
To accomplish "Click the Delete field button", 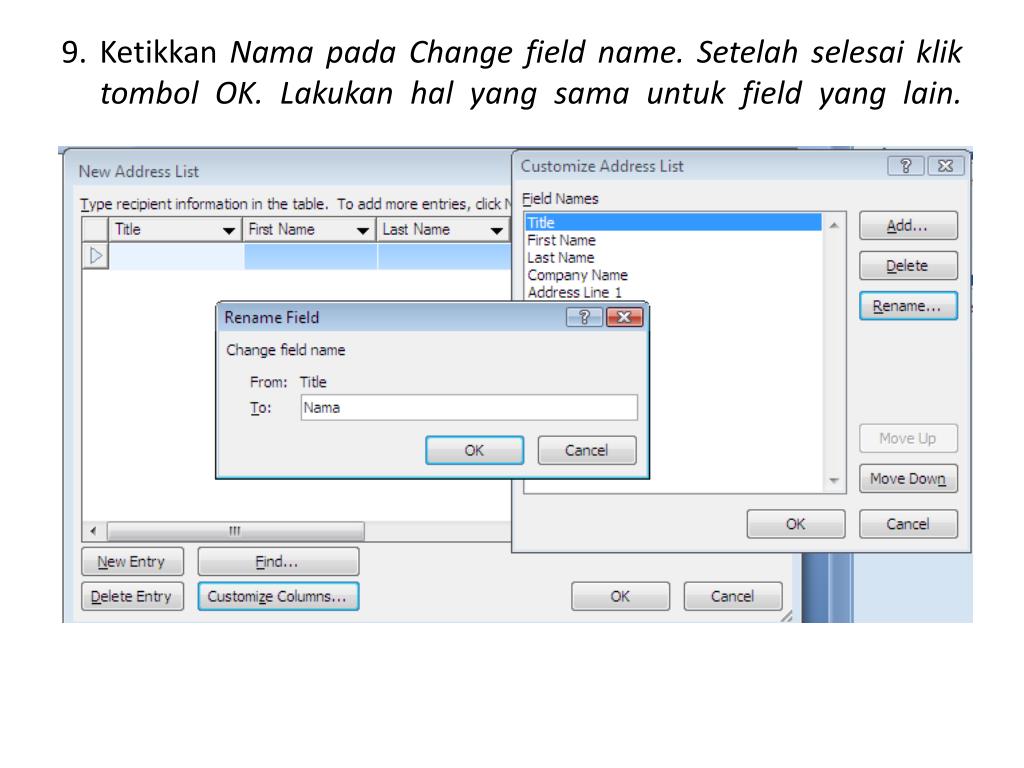I will (x=908, y=266).
